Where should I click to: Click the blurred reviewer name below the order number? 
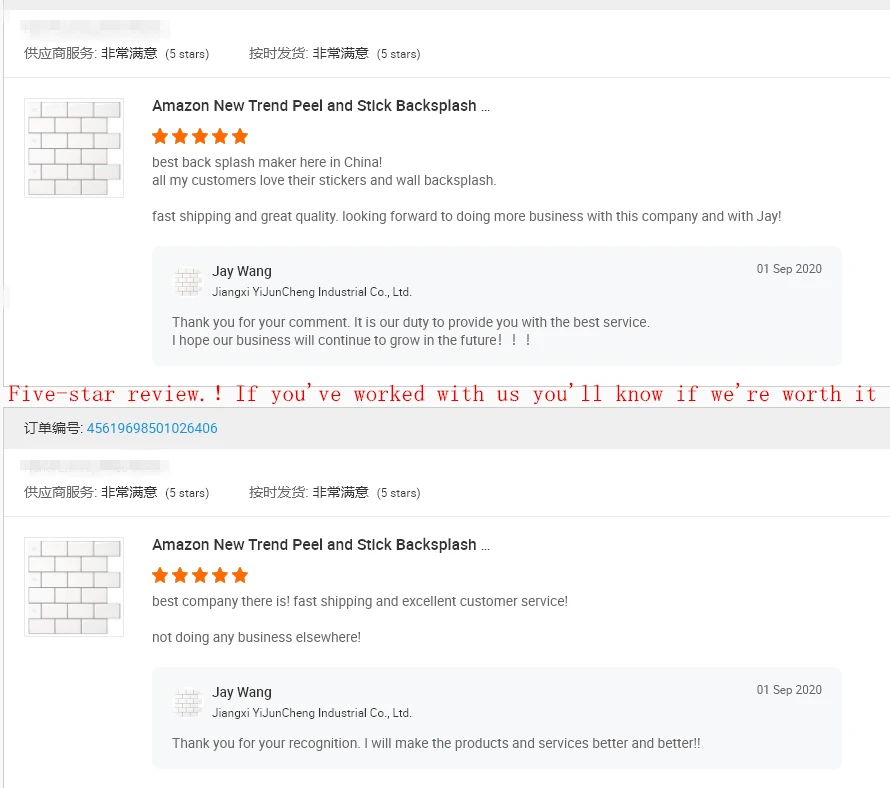96,466
